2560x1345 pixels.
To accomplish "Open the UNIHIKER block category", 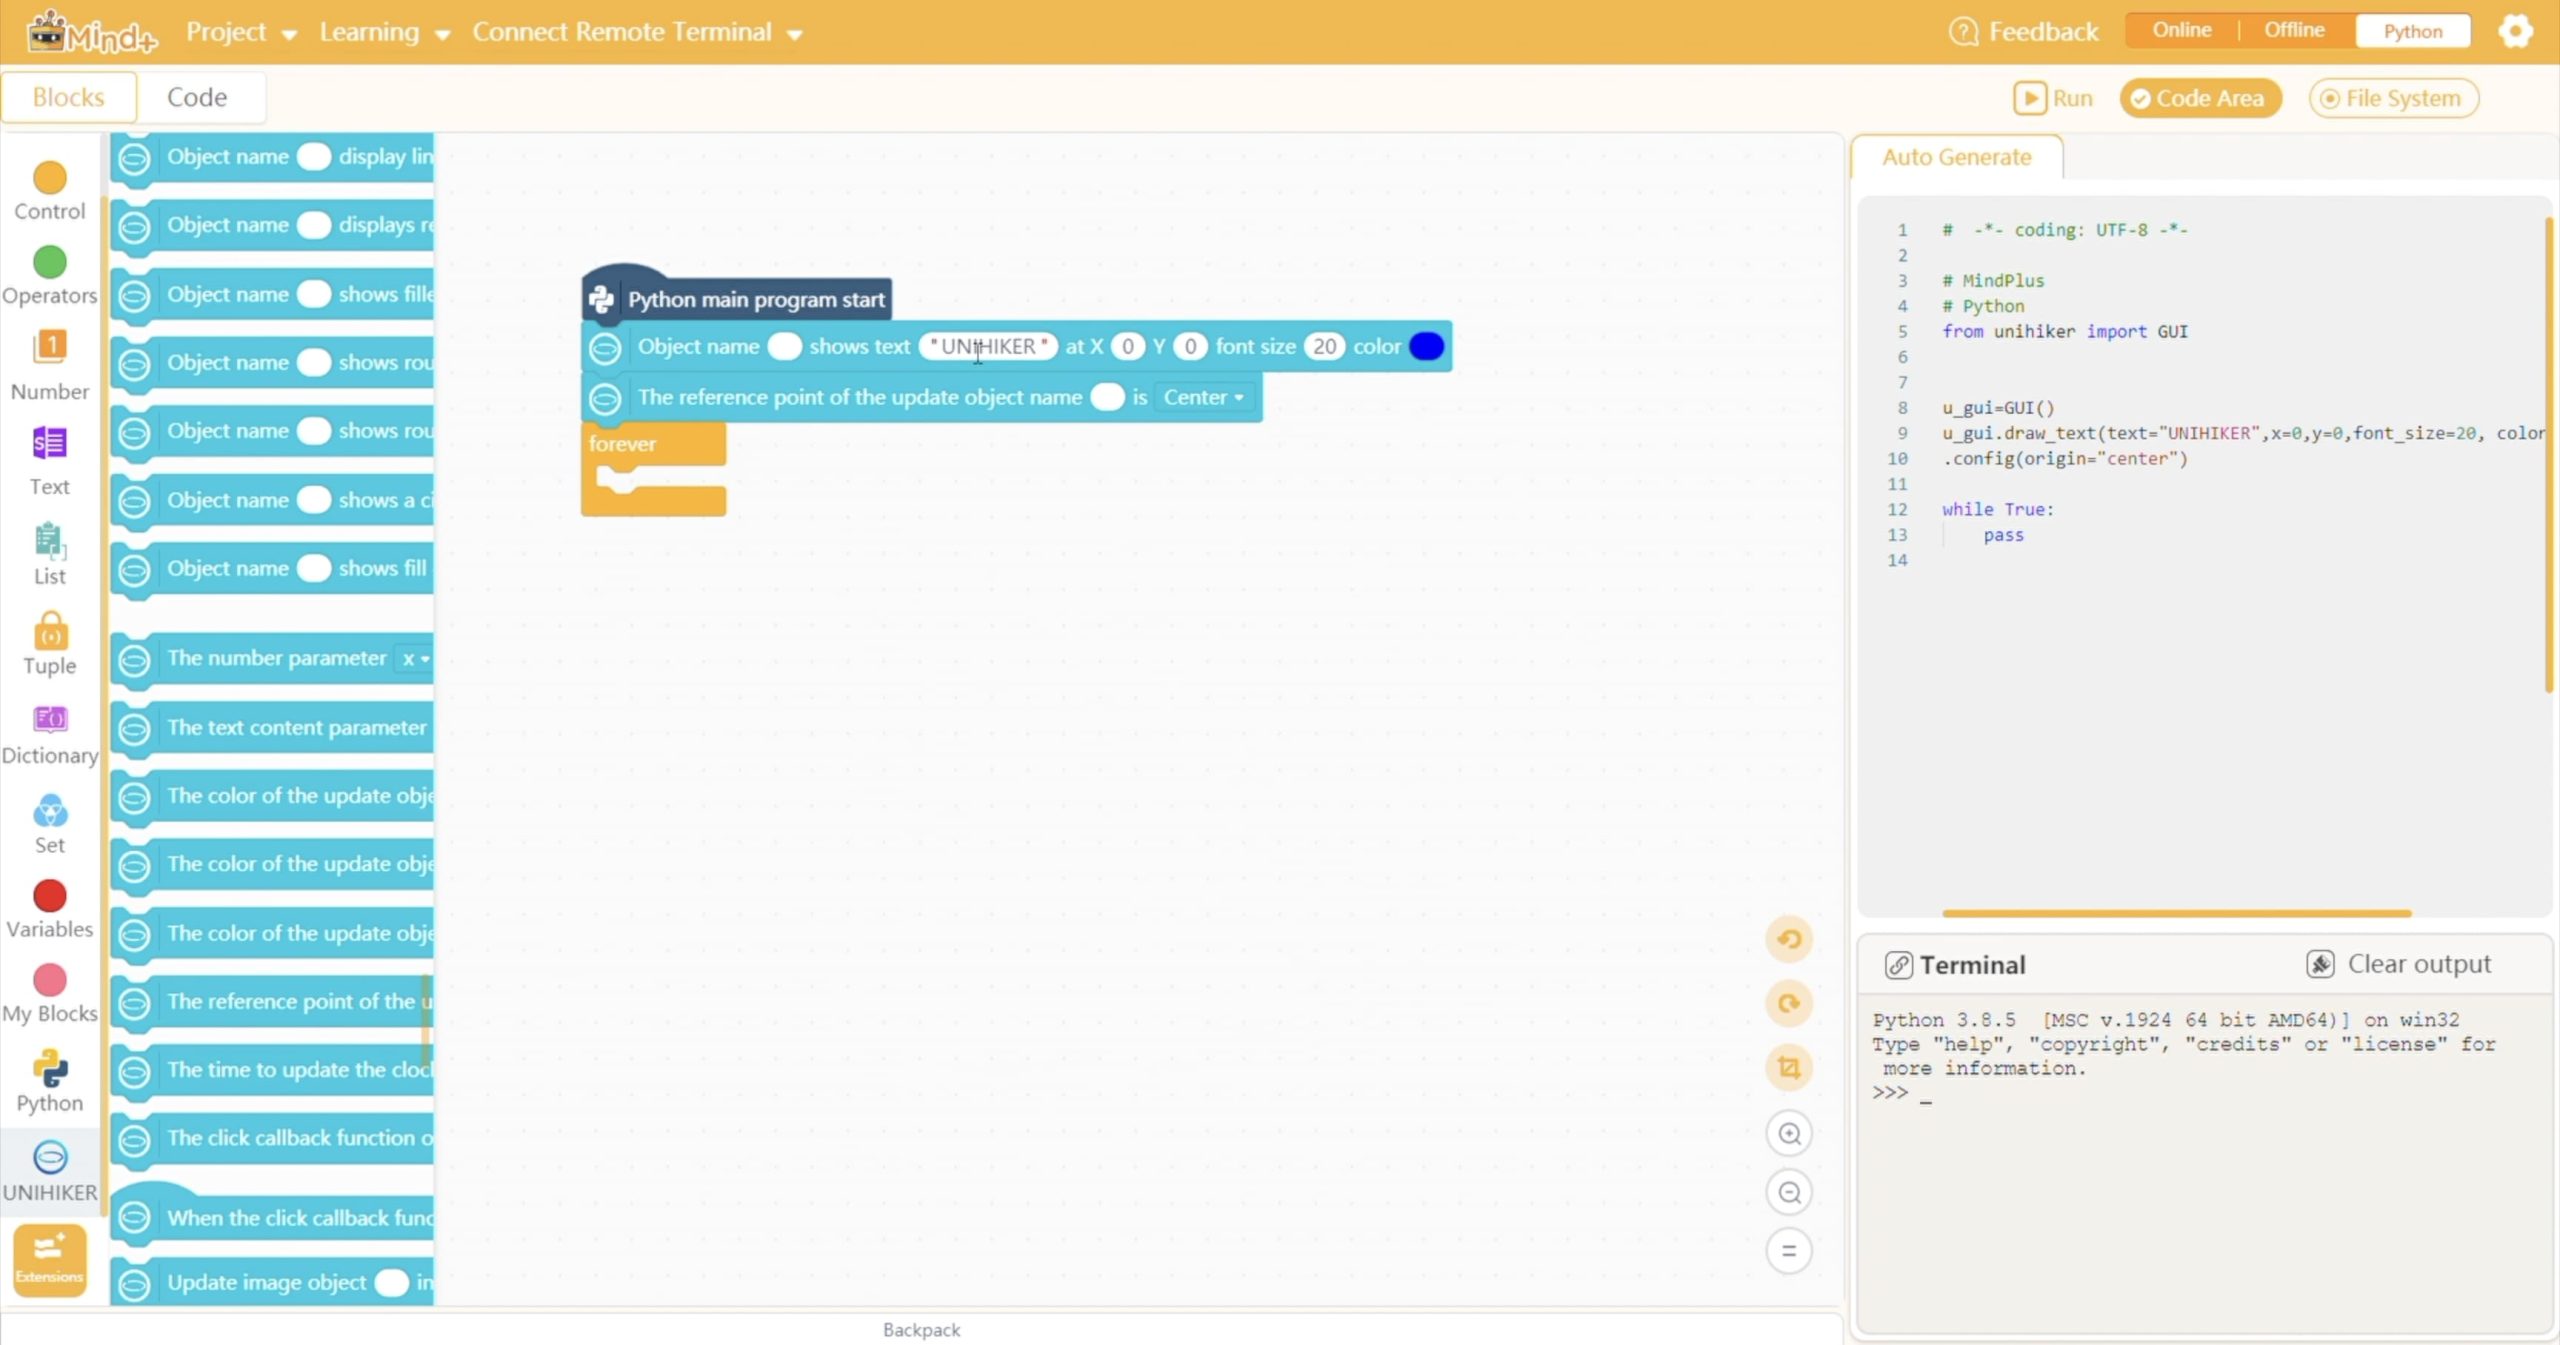I will pyautogui.click(x=49, y=1169).
